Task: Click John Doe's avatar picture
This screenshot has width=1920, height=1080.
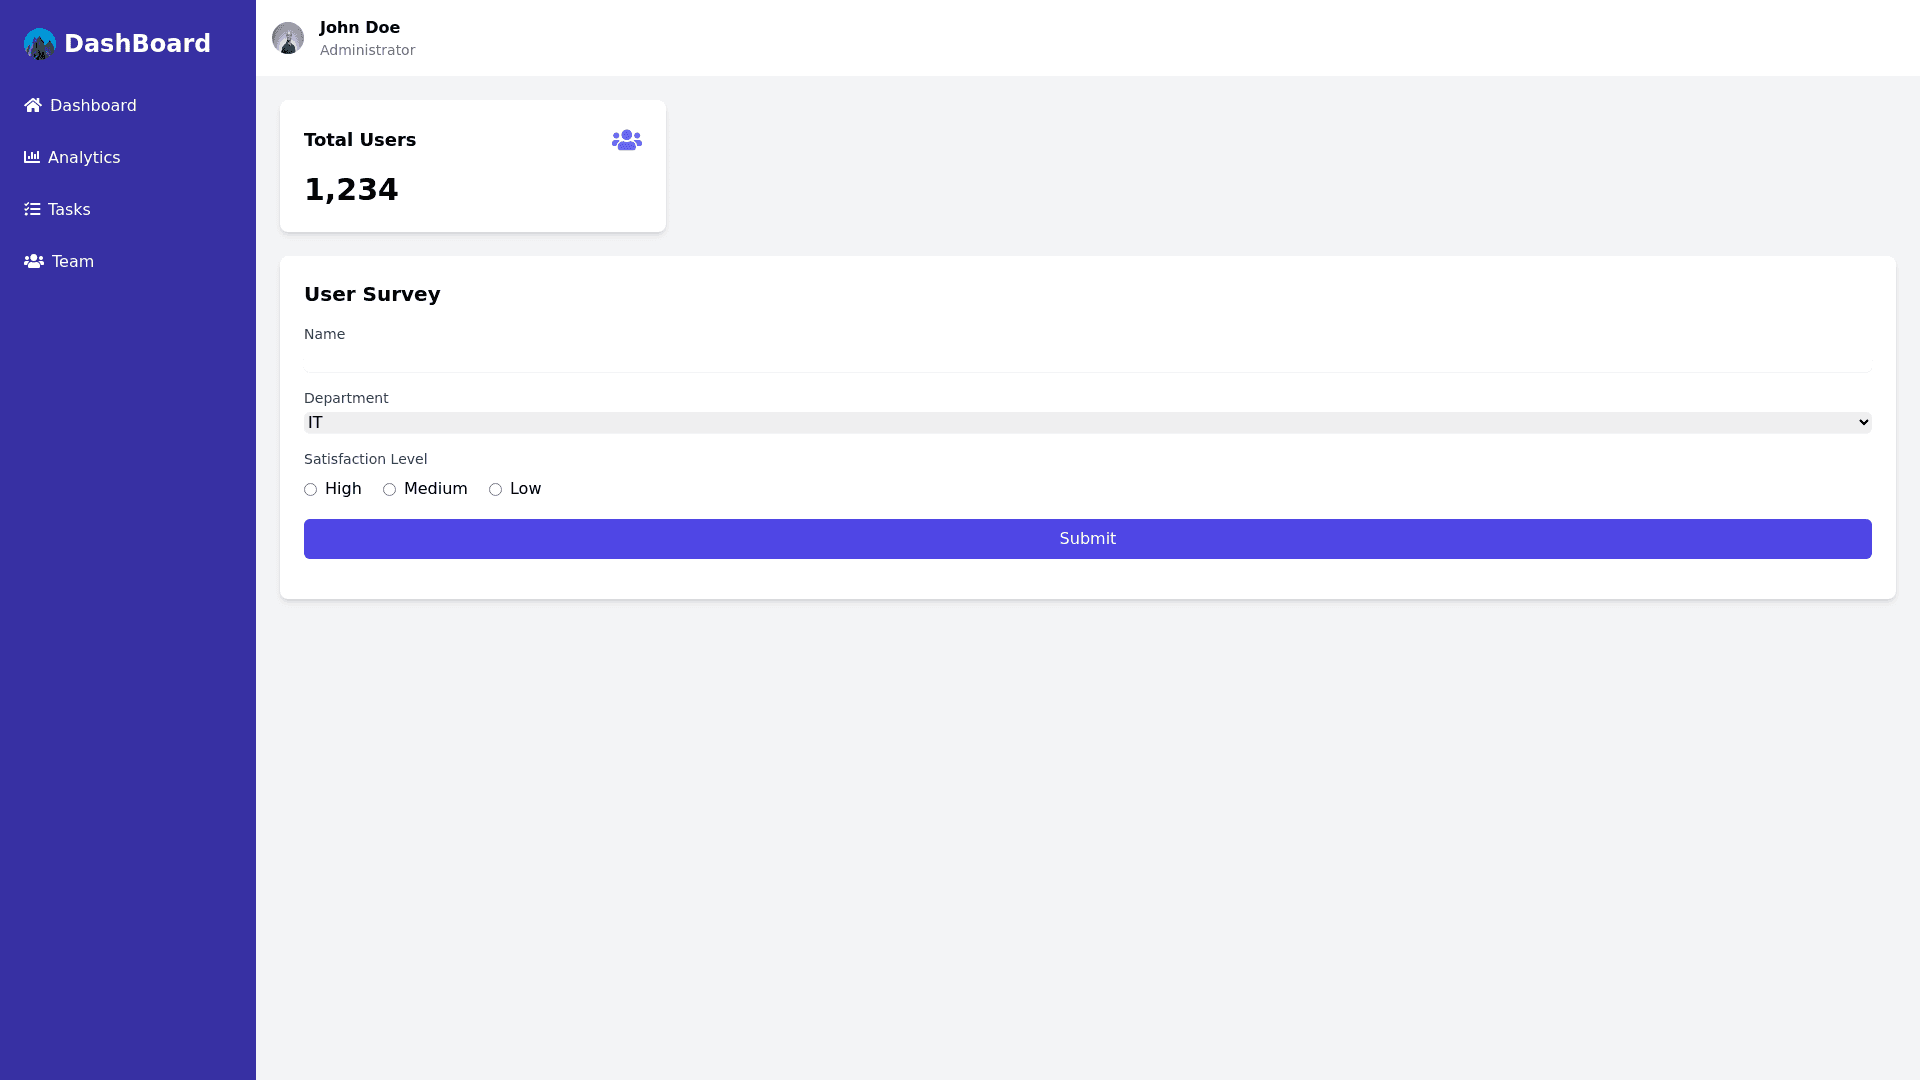Action: pyautogui.click(x=288, y=38)
